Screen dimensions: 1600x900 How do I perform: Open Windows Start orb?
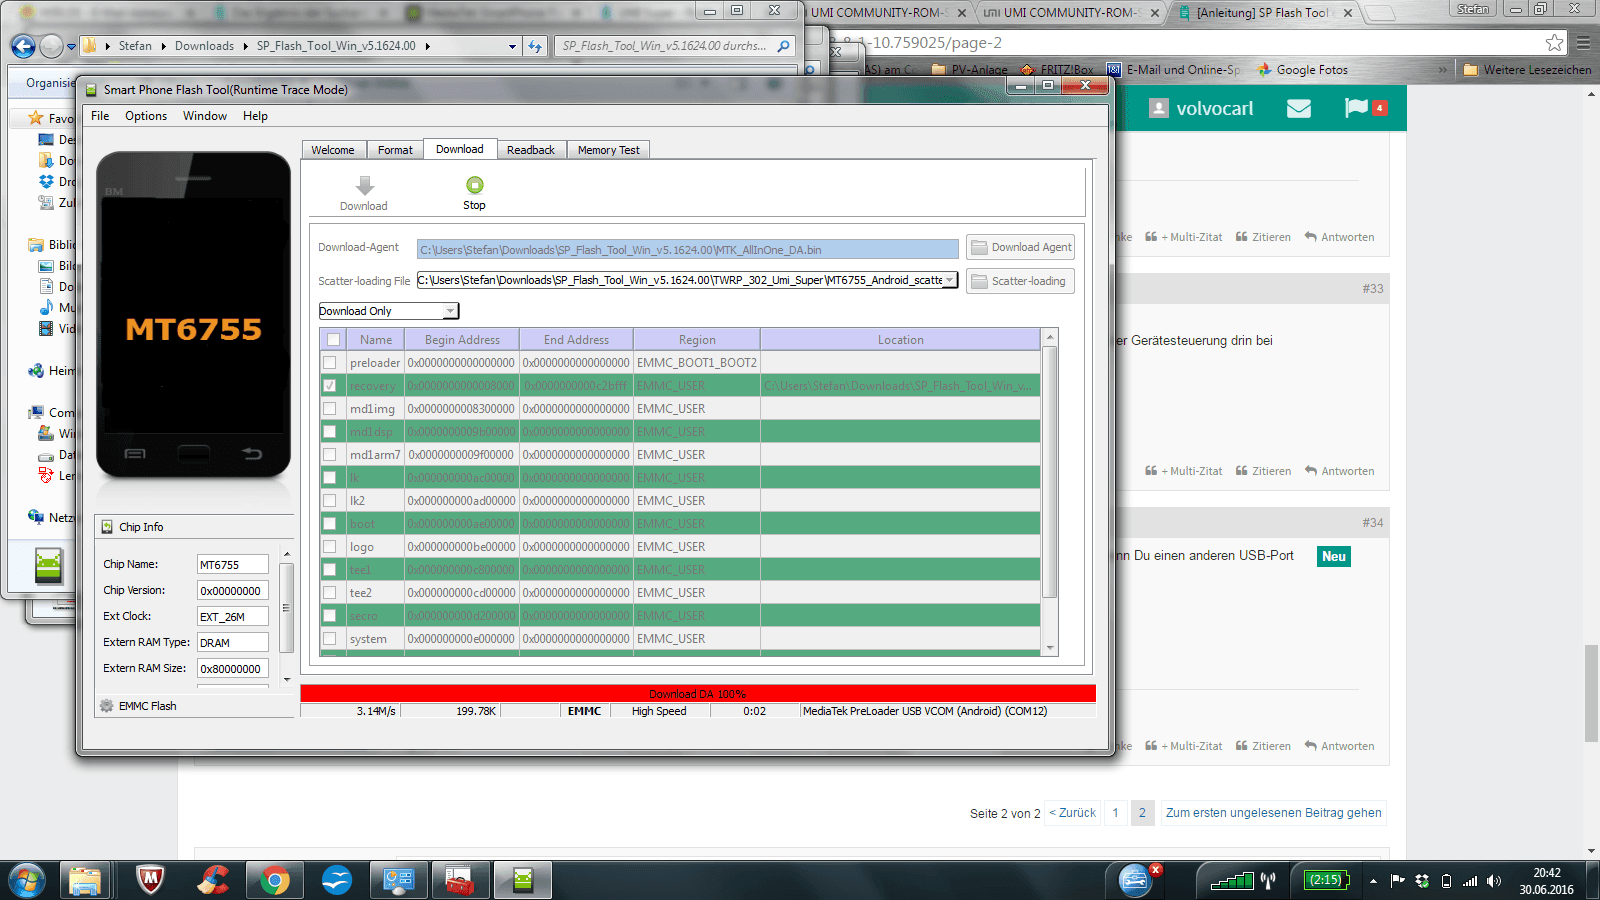click(26, 880)
